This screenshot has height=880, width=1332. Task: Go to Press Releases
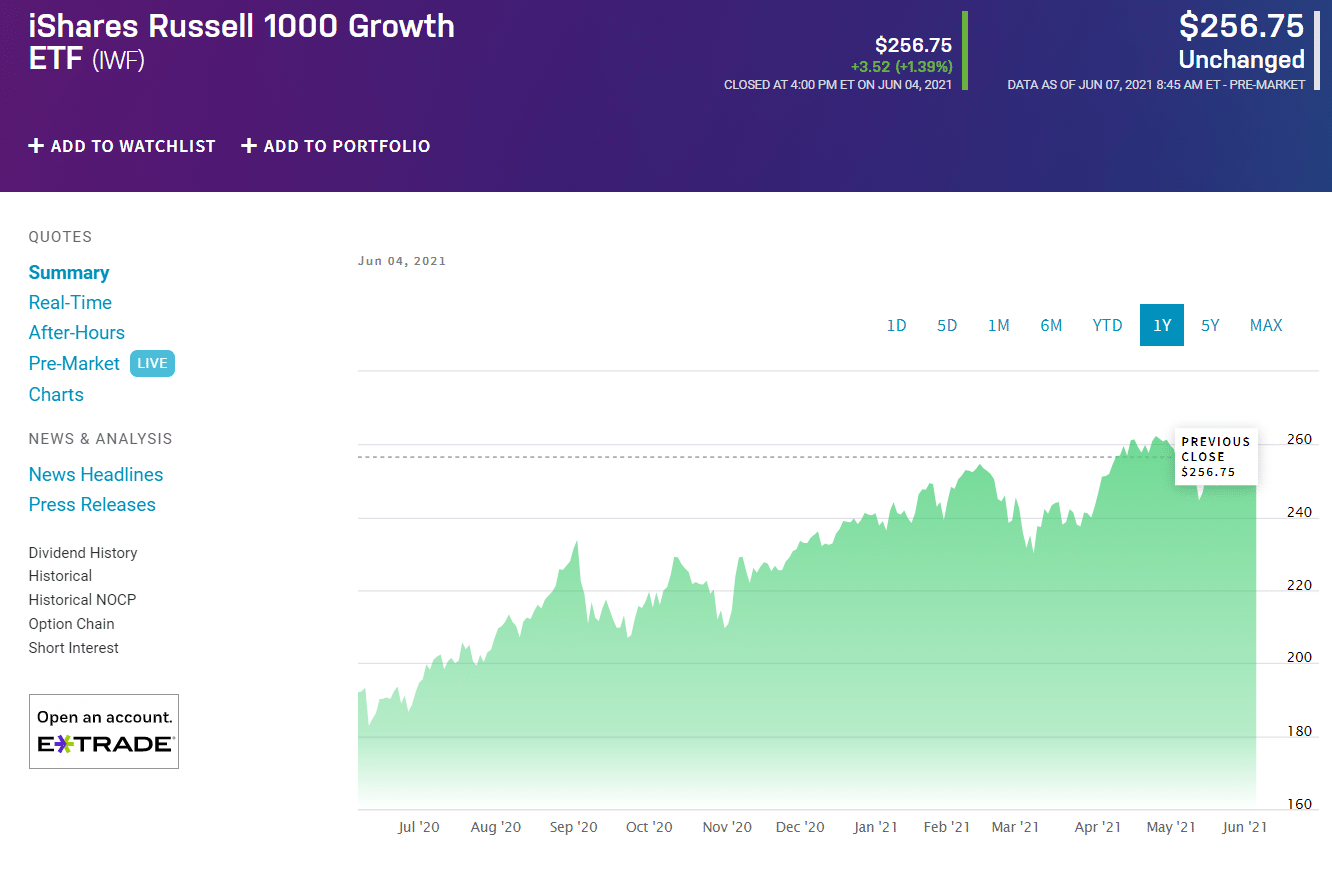click(x=92, y=504)
